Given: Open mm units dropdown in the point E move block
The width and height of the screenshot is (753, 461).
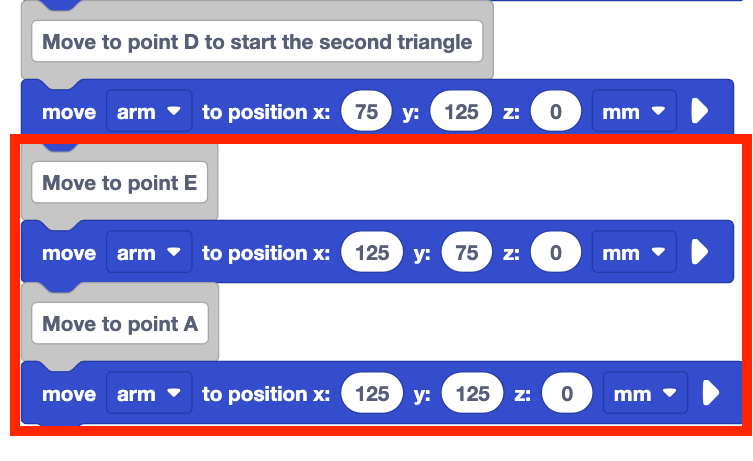Looking at the screenshot, I should 634,253.
